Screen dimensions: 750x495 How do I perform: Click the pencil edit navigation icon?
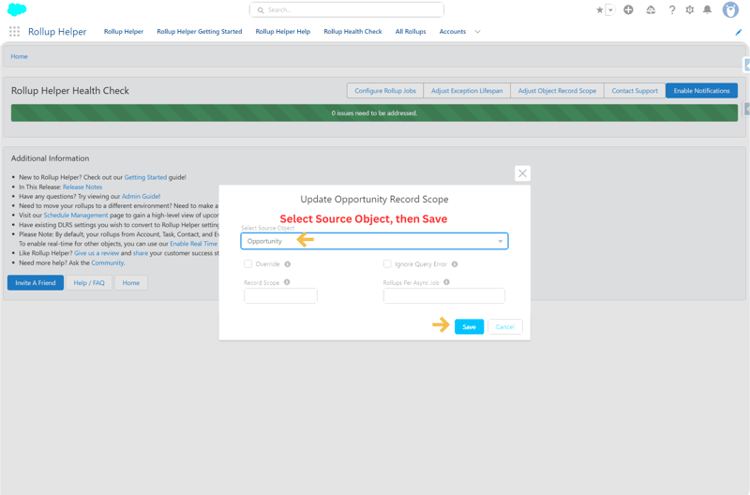click(739, 32)
